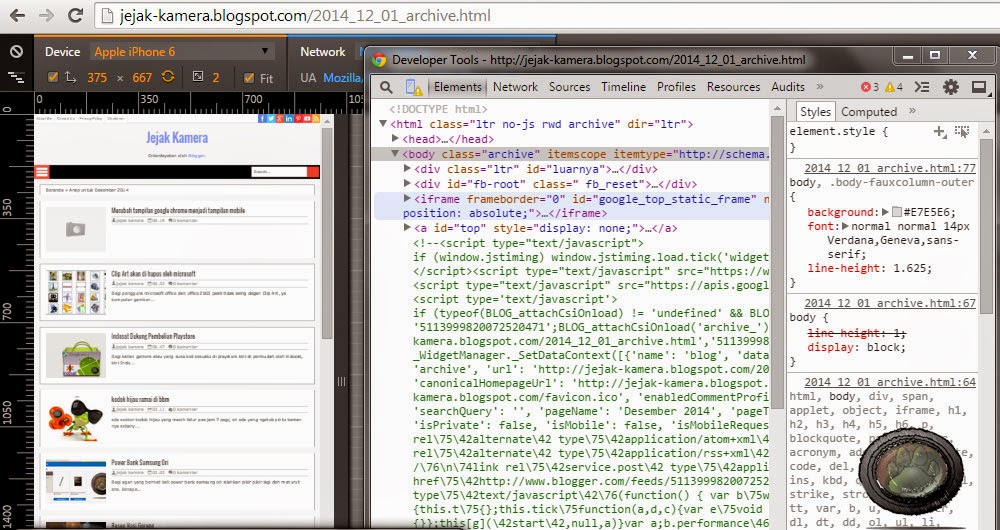
Task: Click LinkedIn icon on emulated page
Action: pos(289,119)
